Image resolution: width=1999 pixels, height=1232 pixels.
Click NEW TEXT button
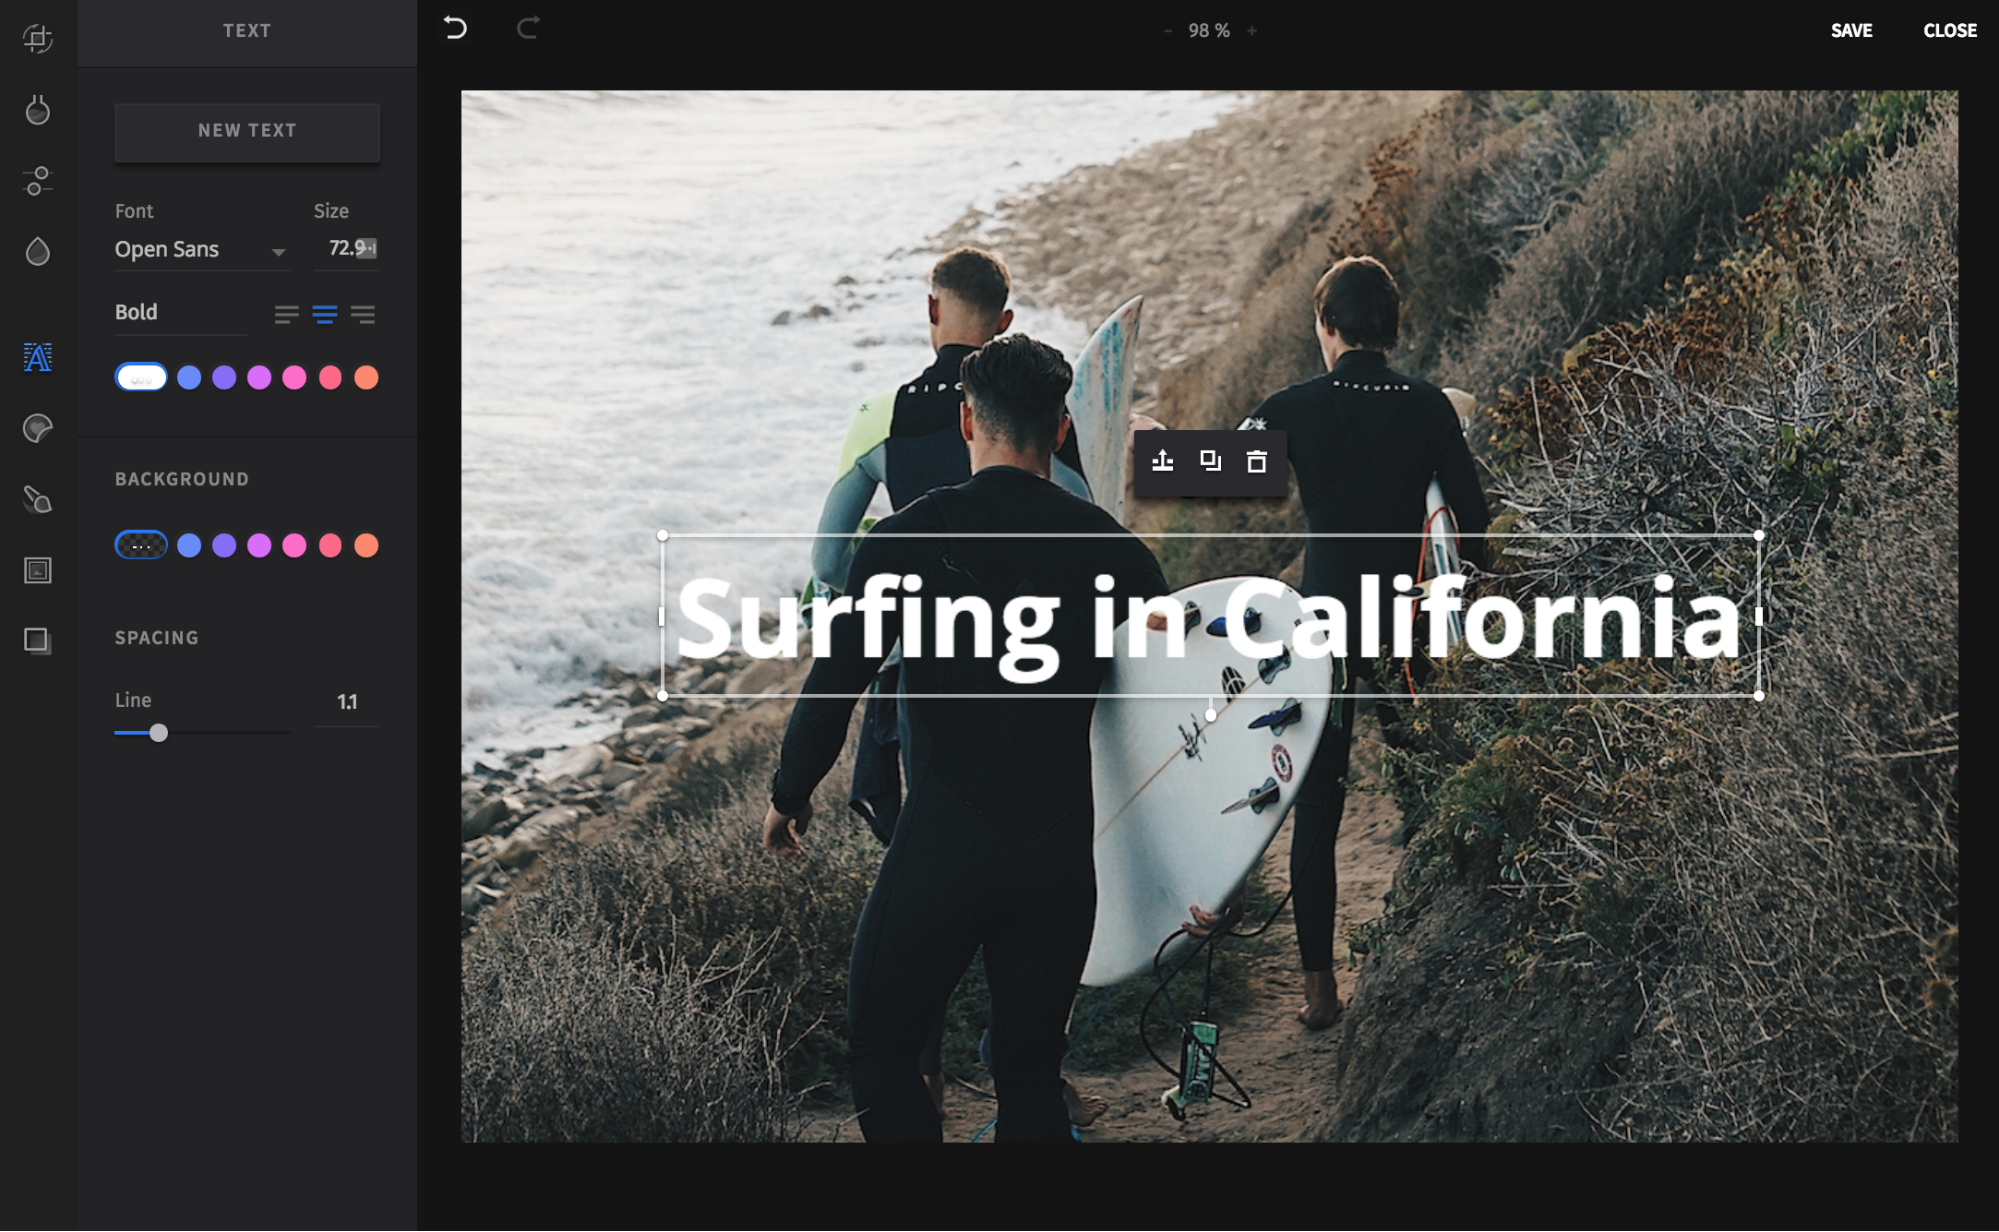tap(247, 128)
